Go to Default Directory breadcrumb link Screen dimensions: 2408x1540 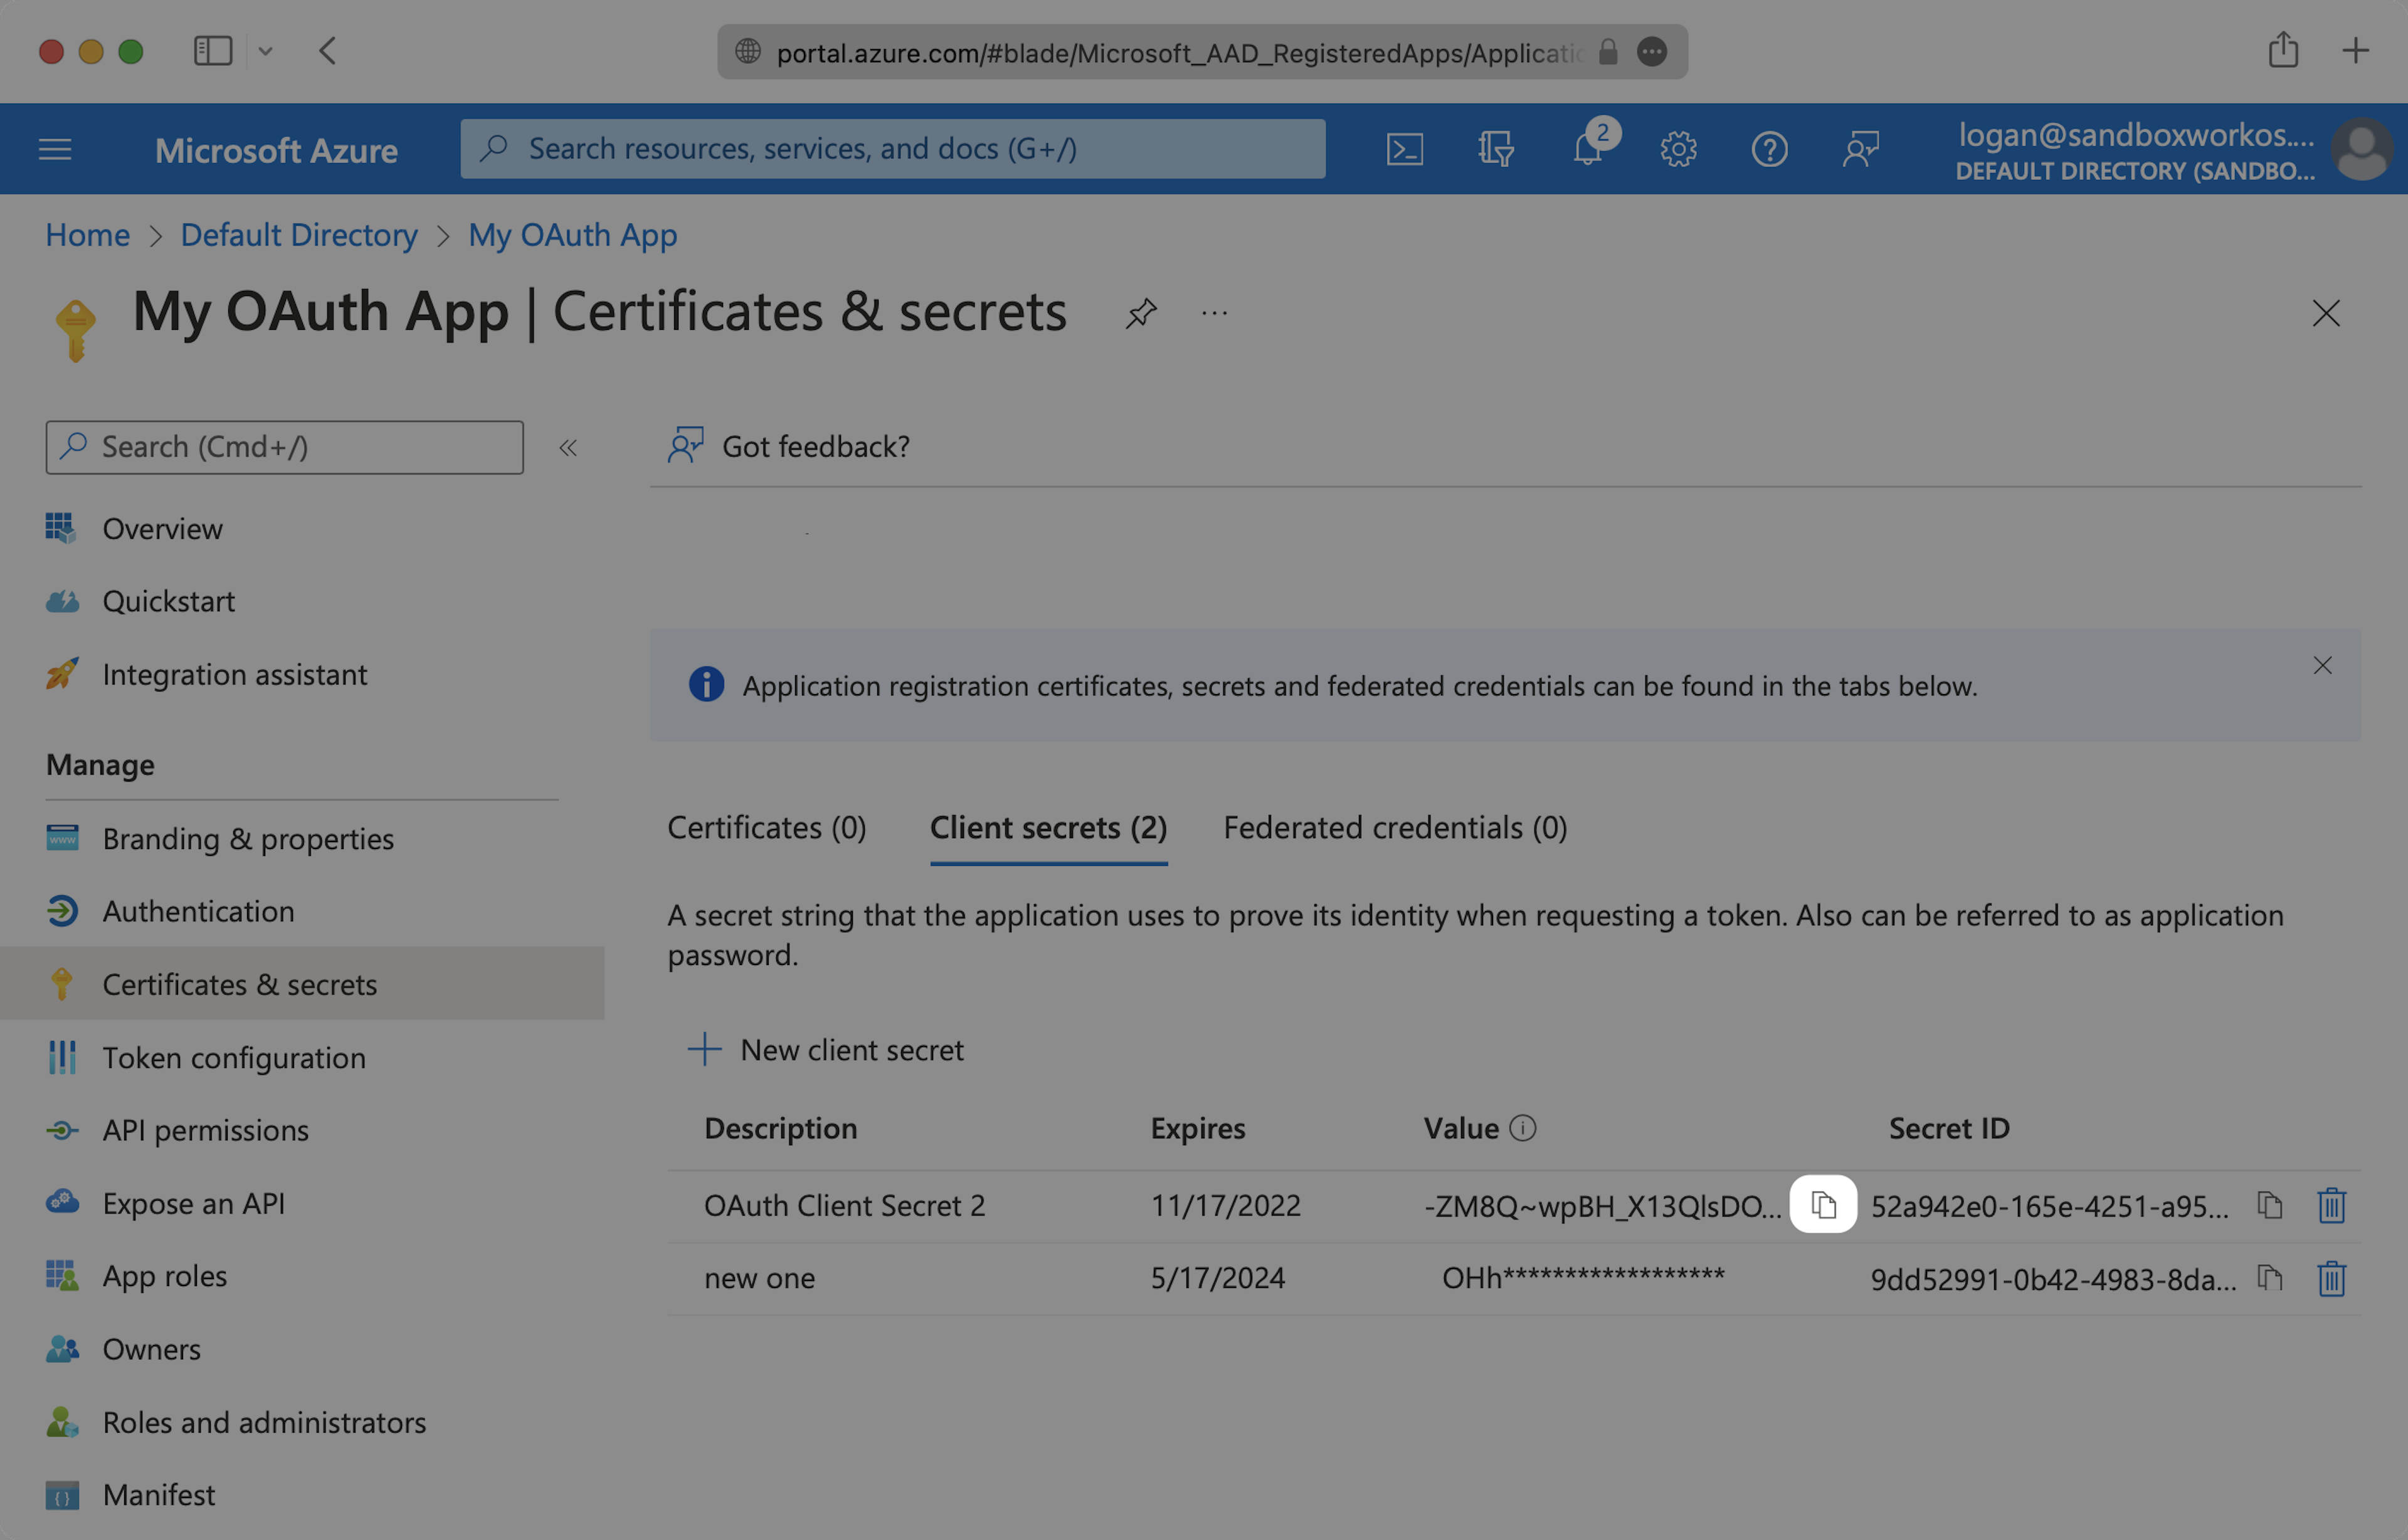click(299, 235)
